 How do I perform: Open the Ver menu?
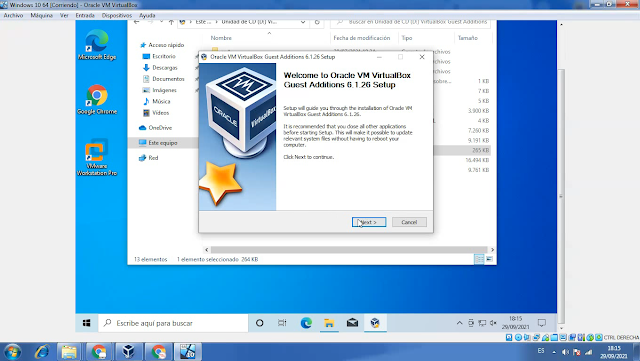[64, 16]
